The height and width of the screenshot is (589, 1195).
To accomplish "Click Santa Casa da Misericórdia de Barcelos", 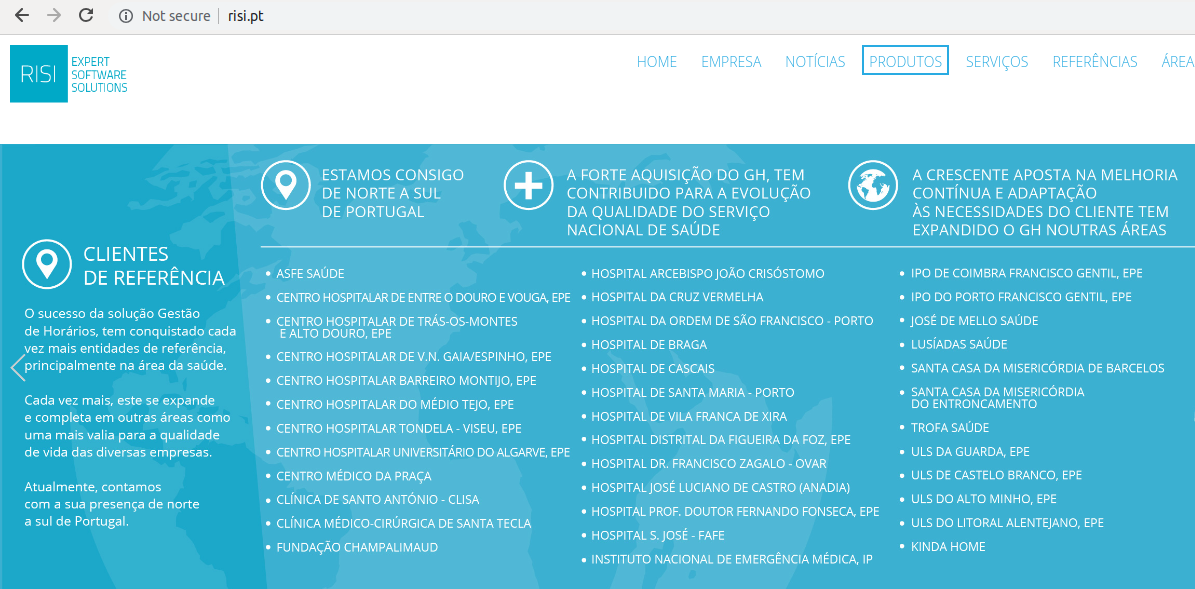I will coord(1037,368).
